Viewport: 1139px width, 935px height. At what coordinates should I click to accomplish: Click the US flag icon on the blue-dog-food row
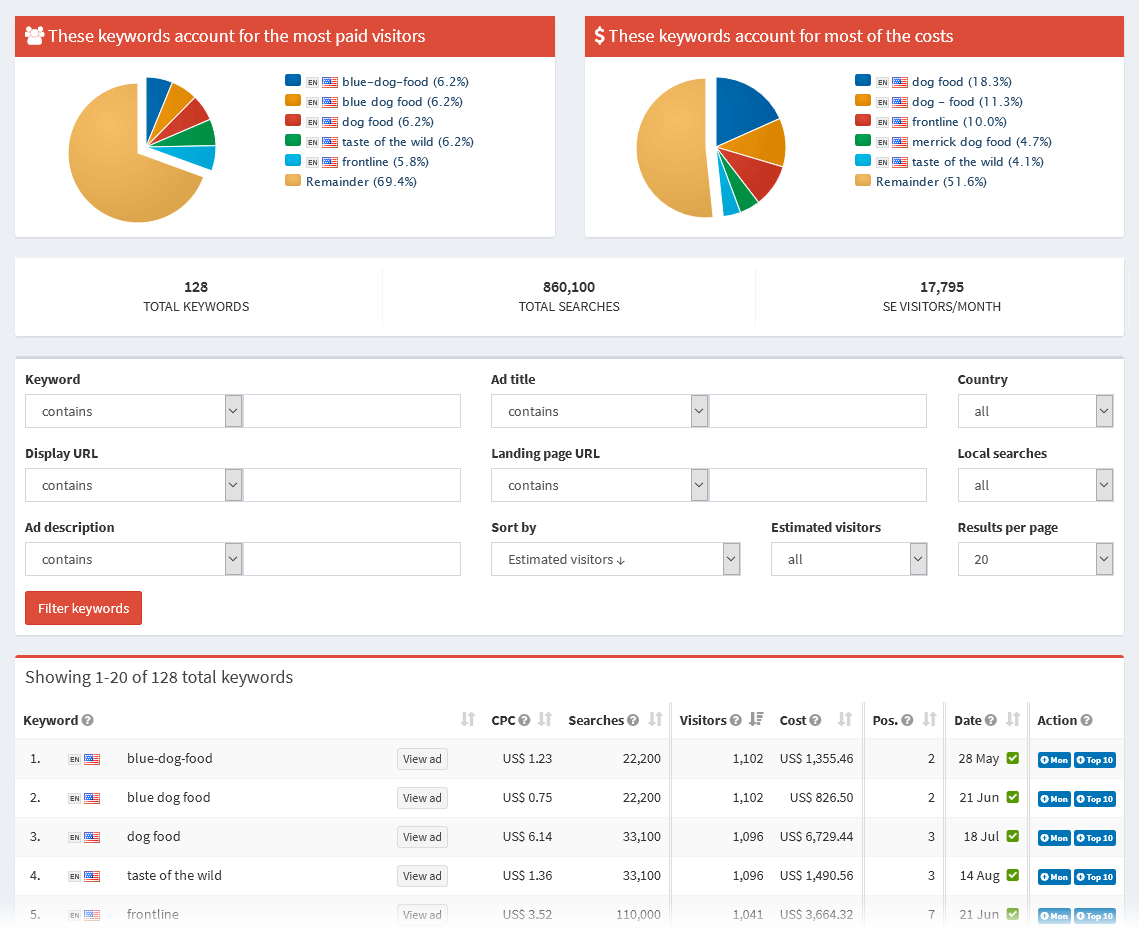[x=92, y=758]
